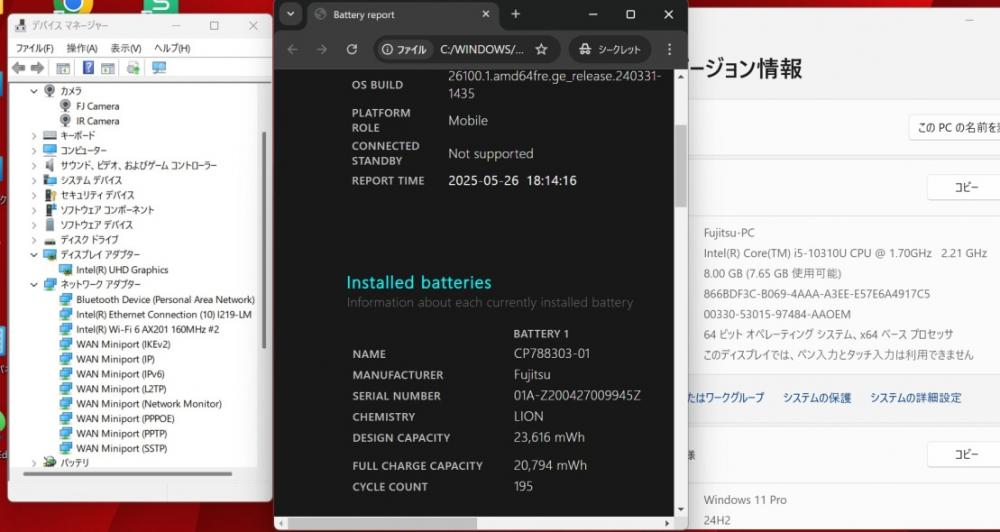The height and width of the screenshot is (532, 1000).
Task: Open the browser three-dot menu
Action: tap(669, 49)
